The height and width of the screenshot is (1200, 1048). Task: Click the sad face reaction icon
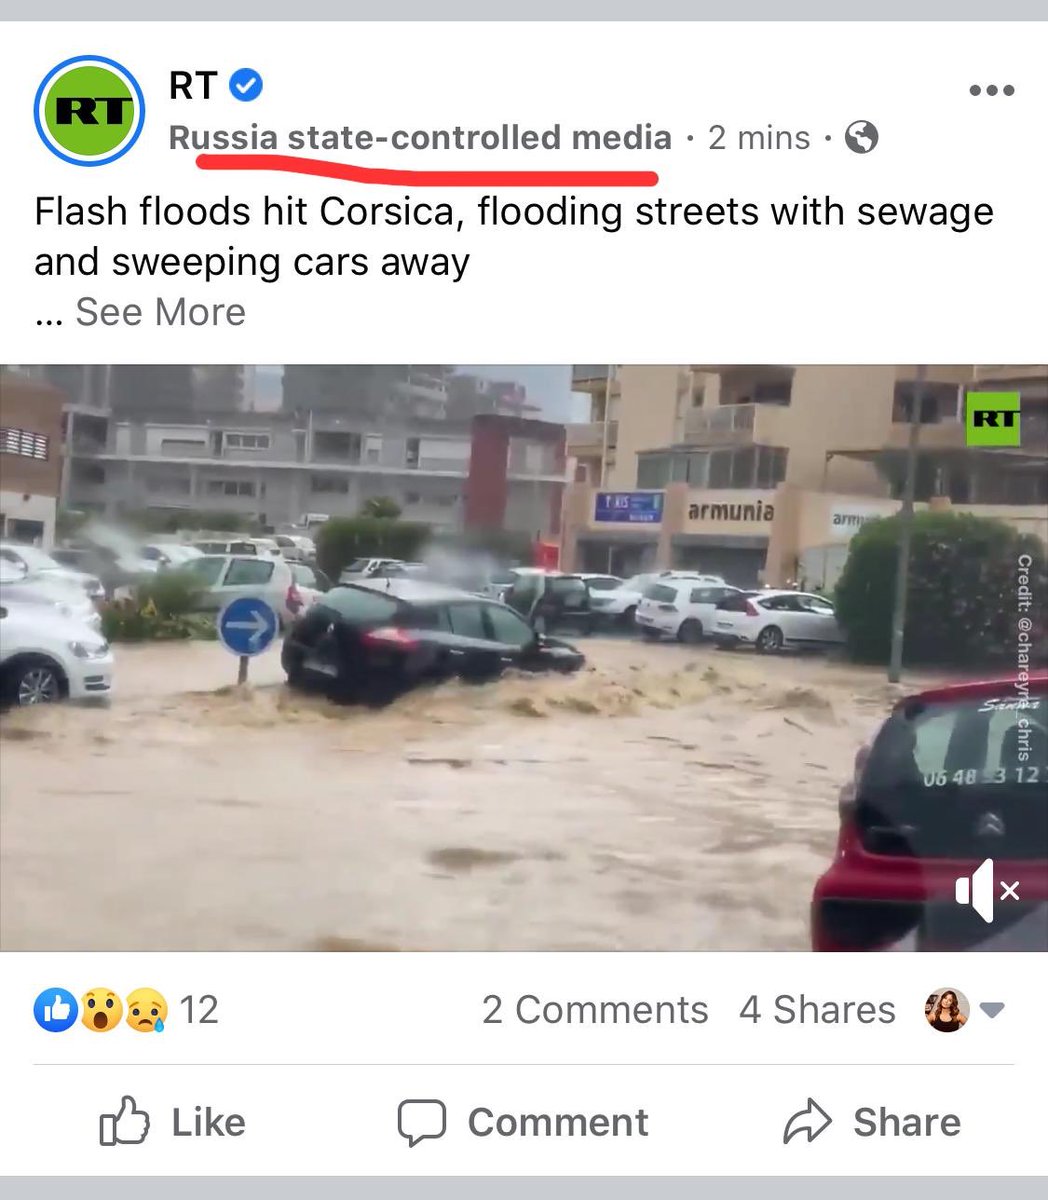click(145, 1010)
